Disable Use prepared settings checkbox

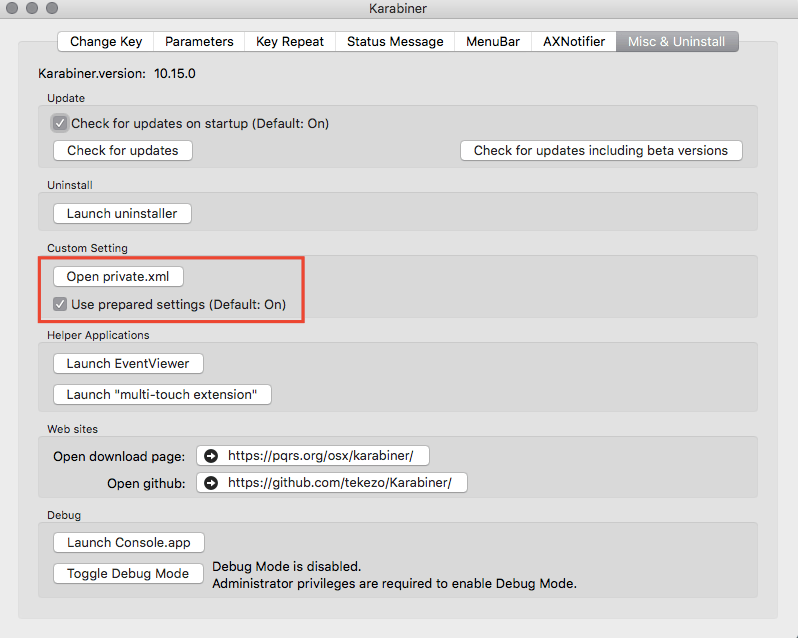coord(60,304)
